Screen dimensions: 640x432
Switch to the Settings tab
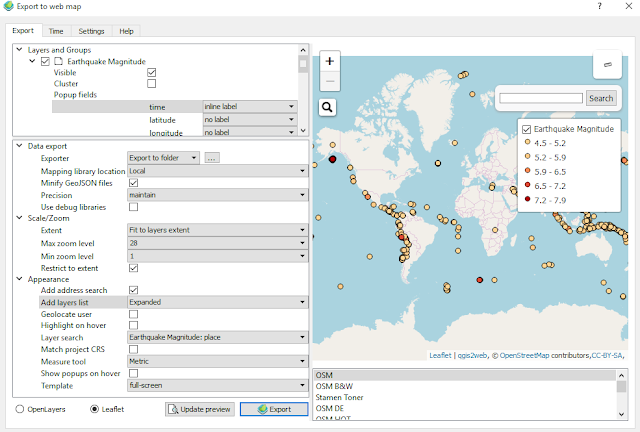[91, 31]
